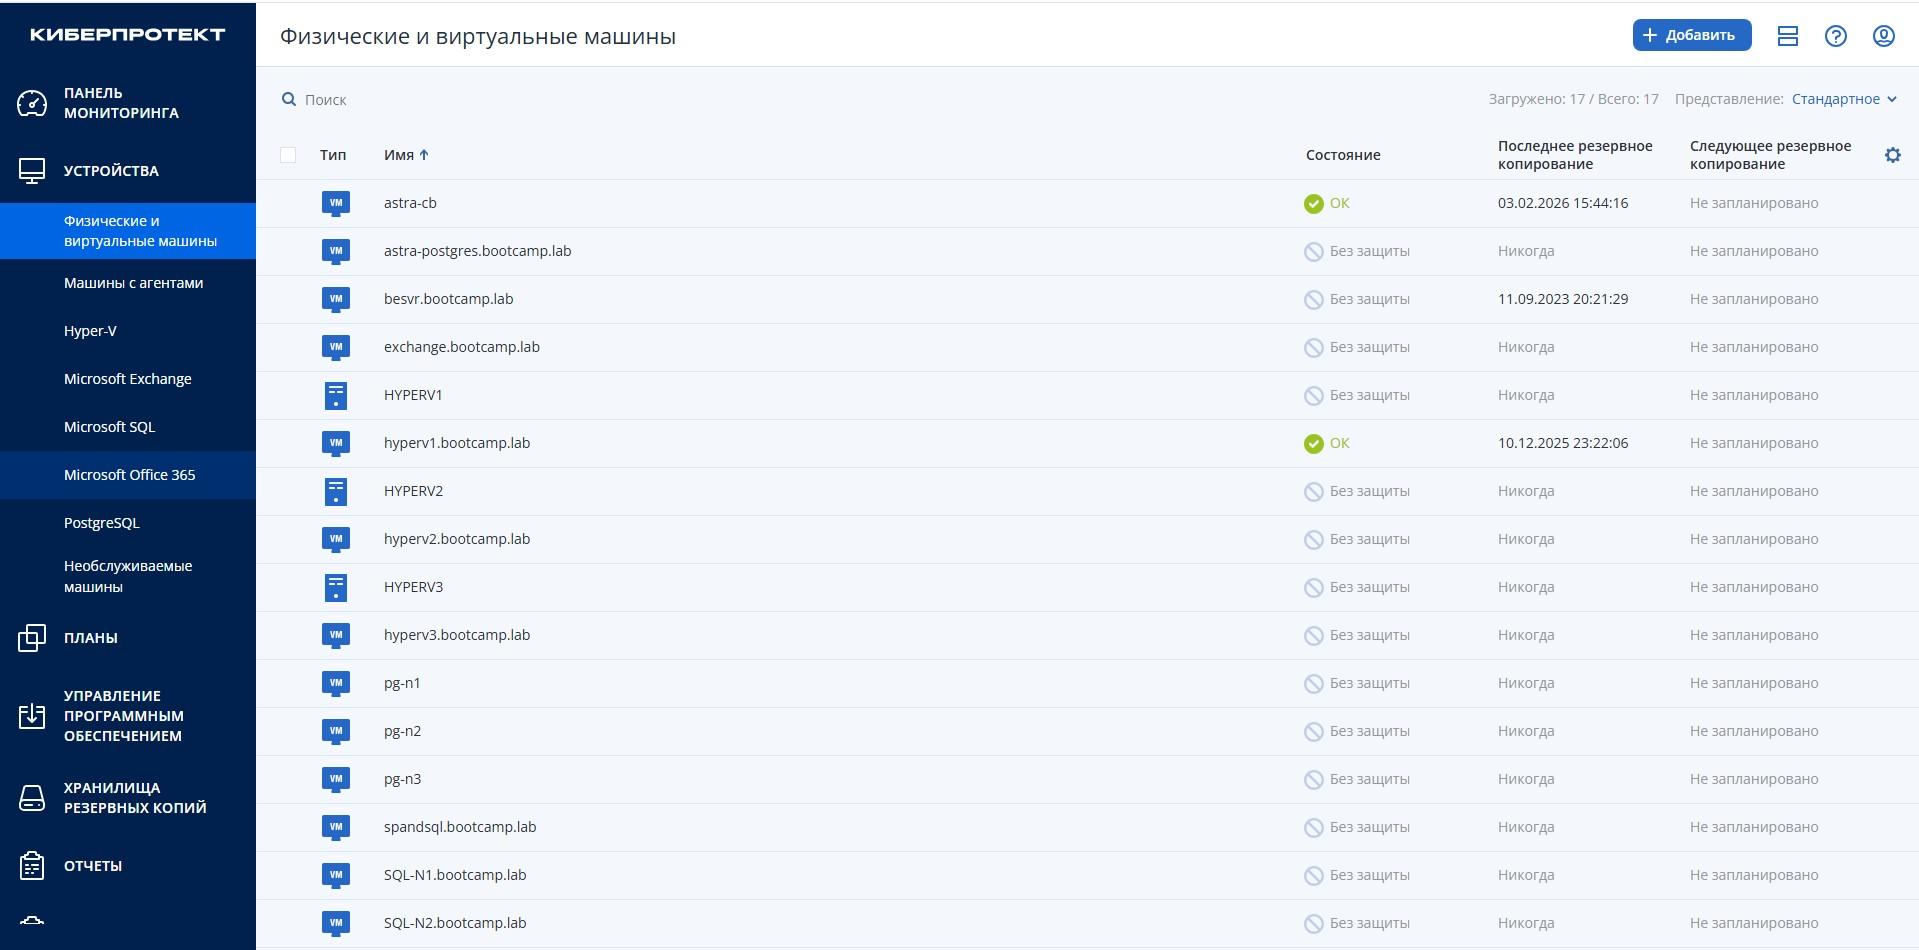Sort by Состояние column header
The width and height of the screenshot is (1919, 950).
(x=1342, y=155)
